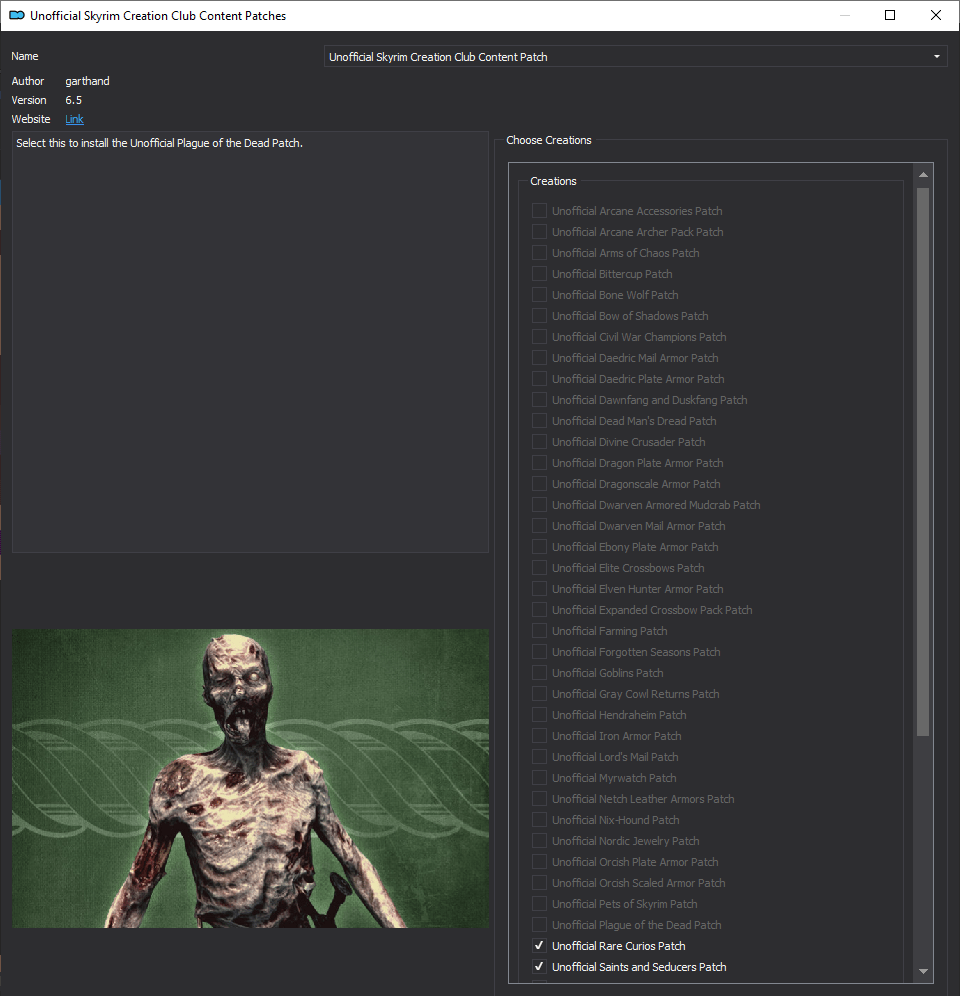Uncheck Unofficial Saints and Seducers Patch

[x=539, y=966]
